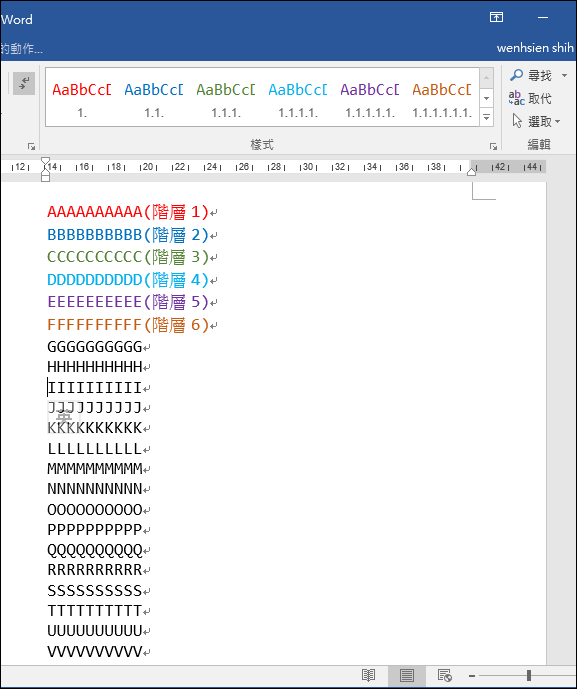Switch to Read Mode view
Image resolution: width=577 pixels, height=689 pixels.
(368, 675)
